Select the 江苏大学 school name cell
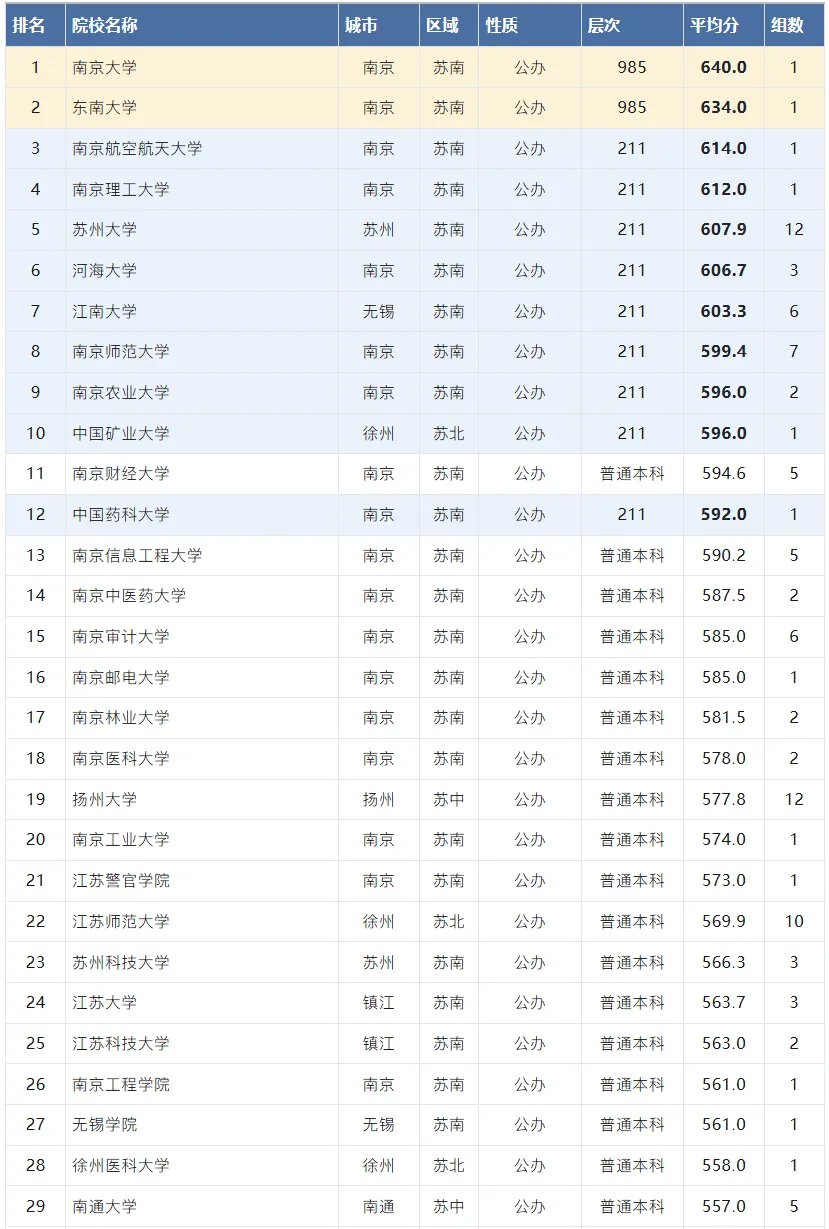Viewport: 829px width, 1229px height. [x=201, y=1003]
